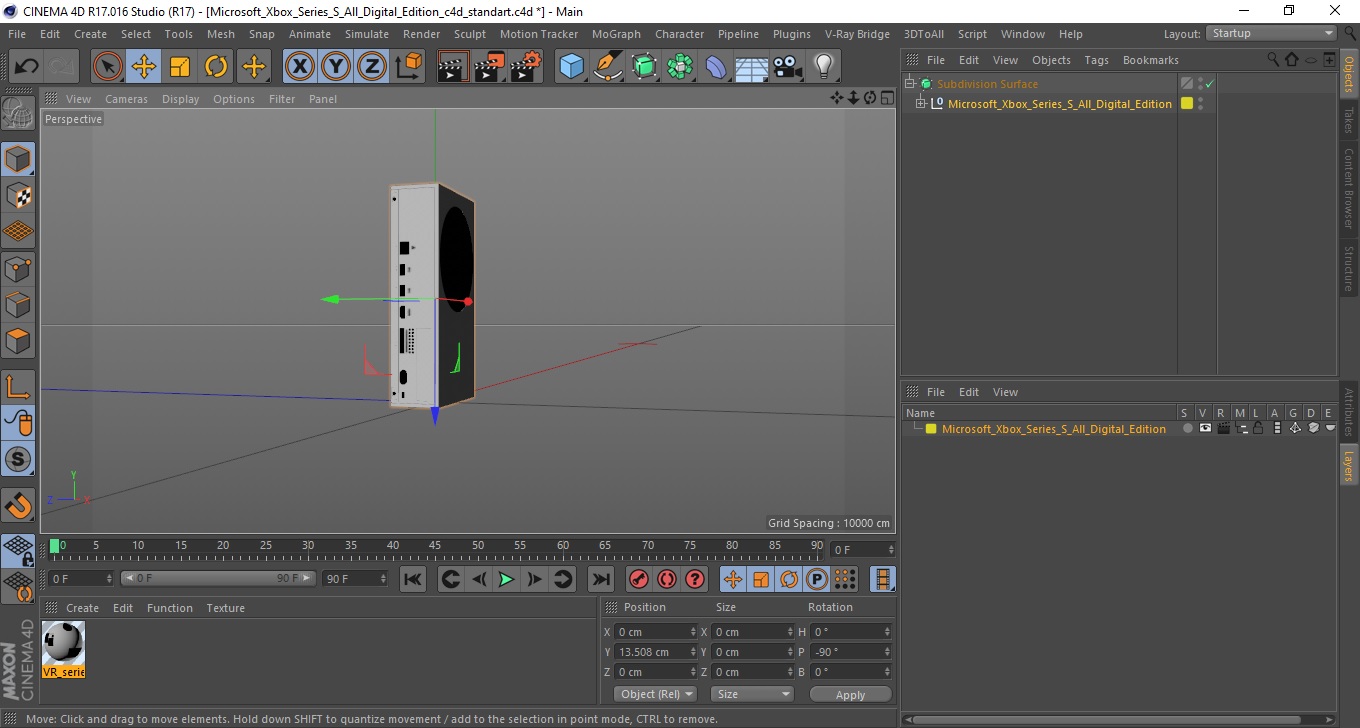Viewport: 1360px width, 728px height.
Task: Expand the Subdivision Surface tree node
Action: [x=910, y=84]
